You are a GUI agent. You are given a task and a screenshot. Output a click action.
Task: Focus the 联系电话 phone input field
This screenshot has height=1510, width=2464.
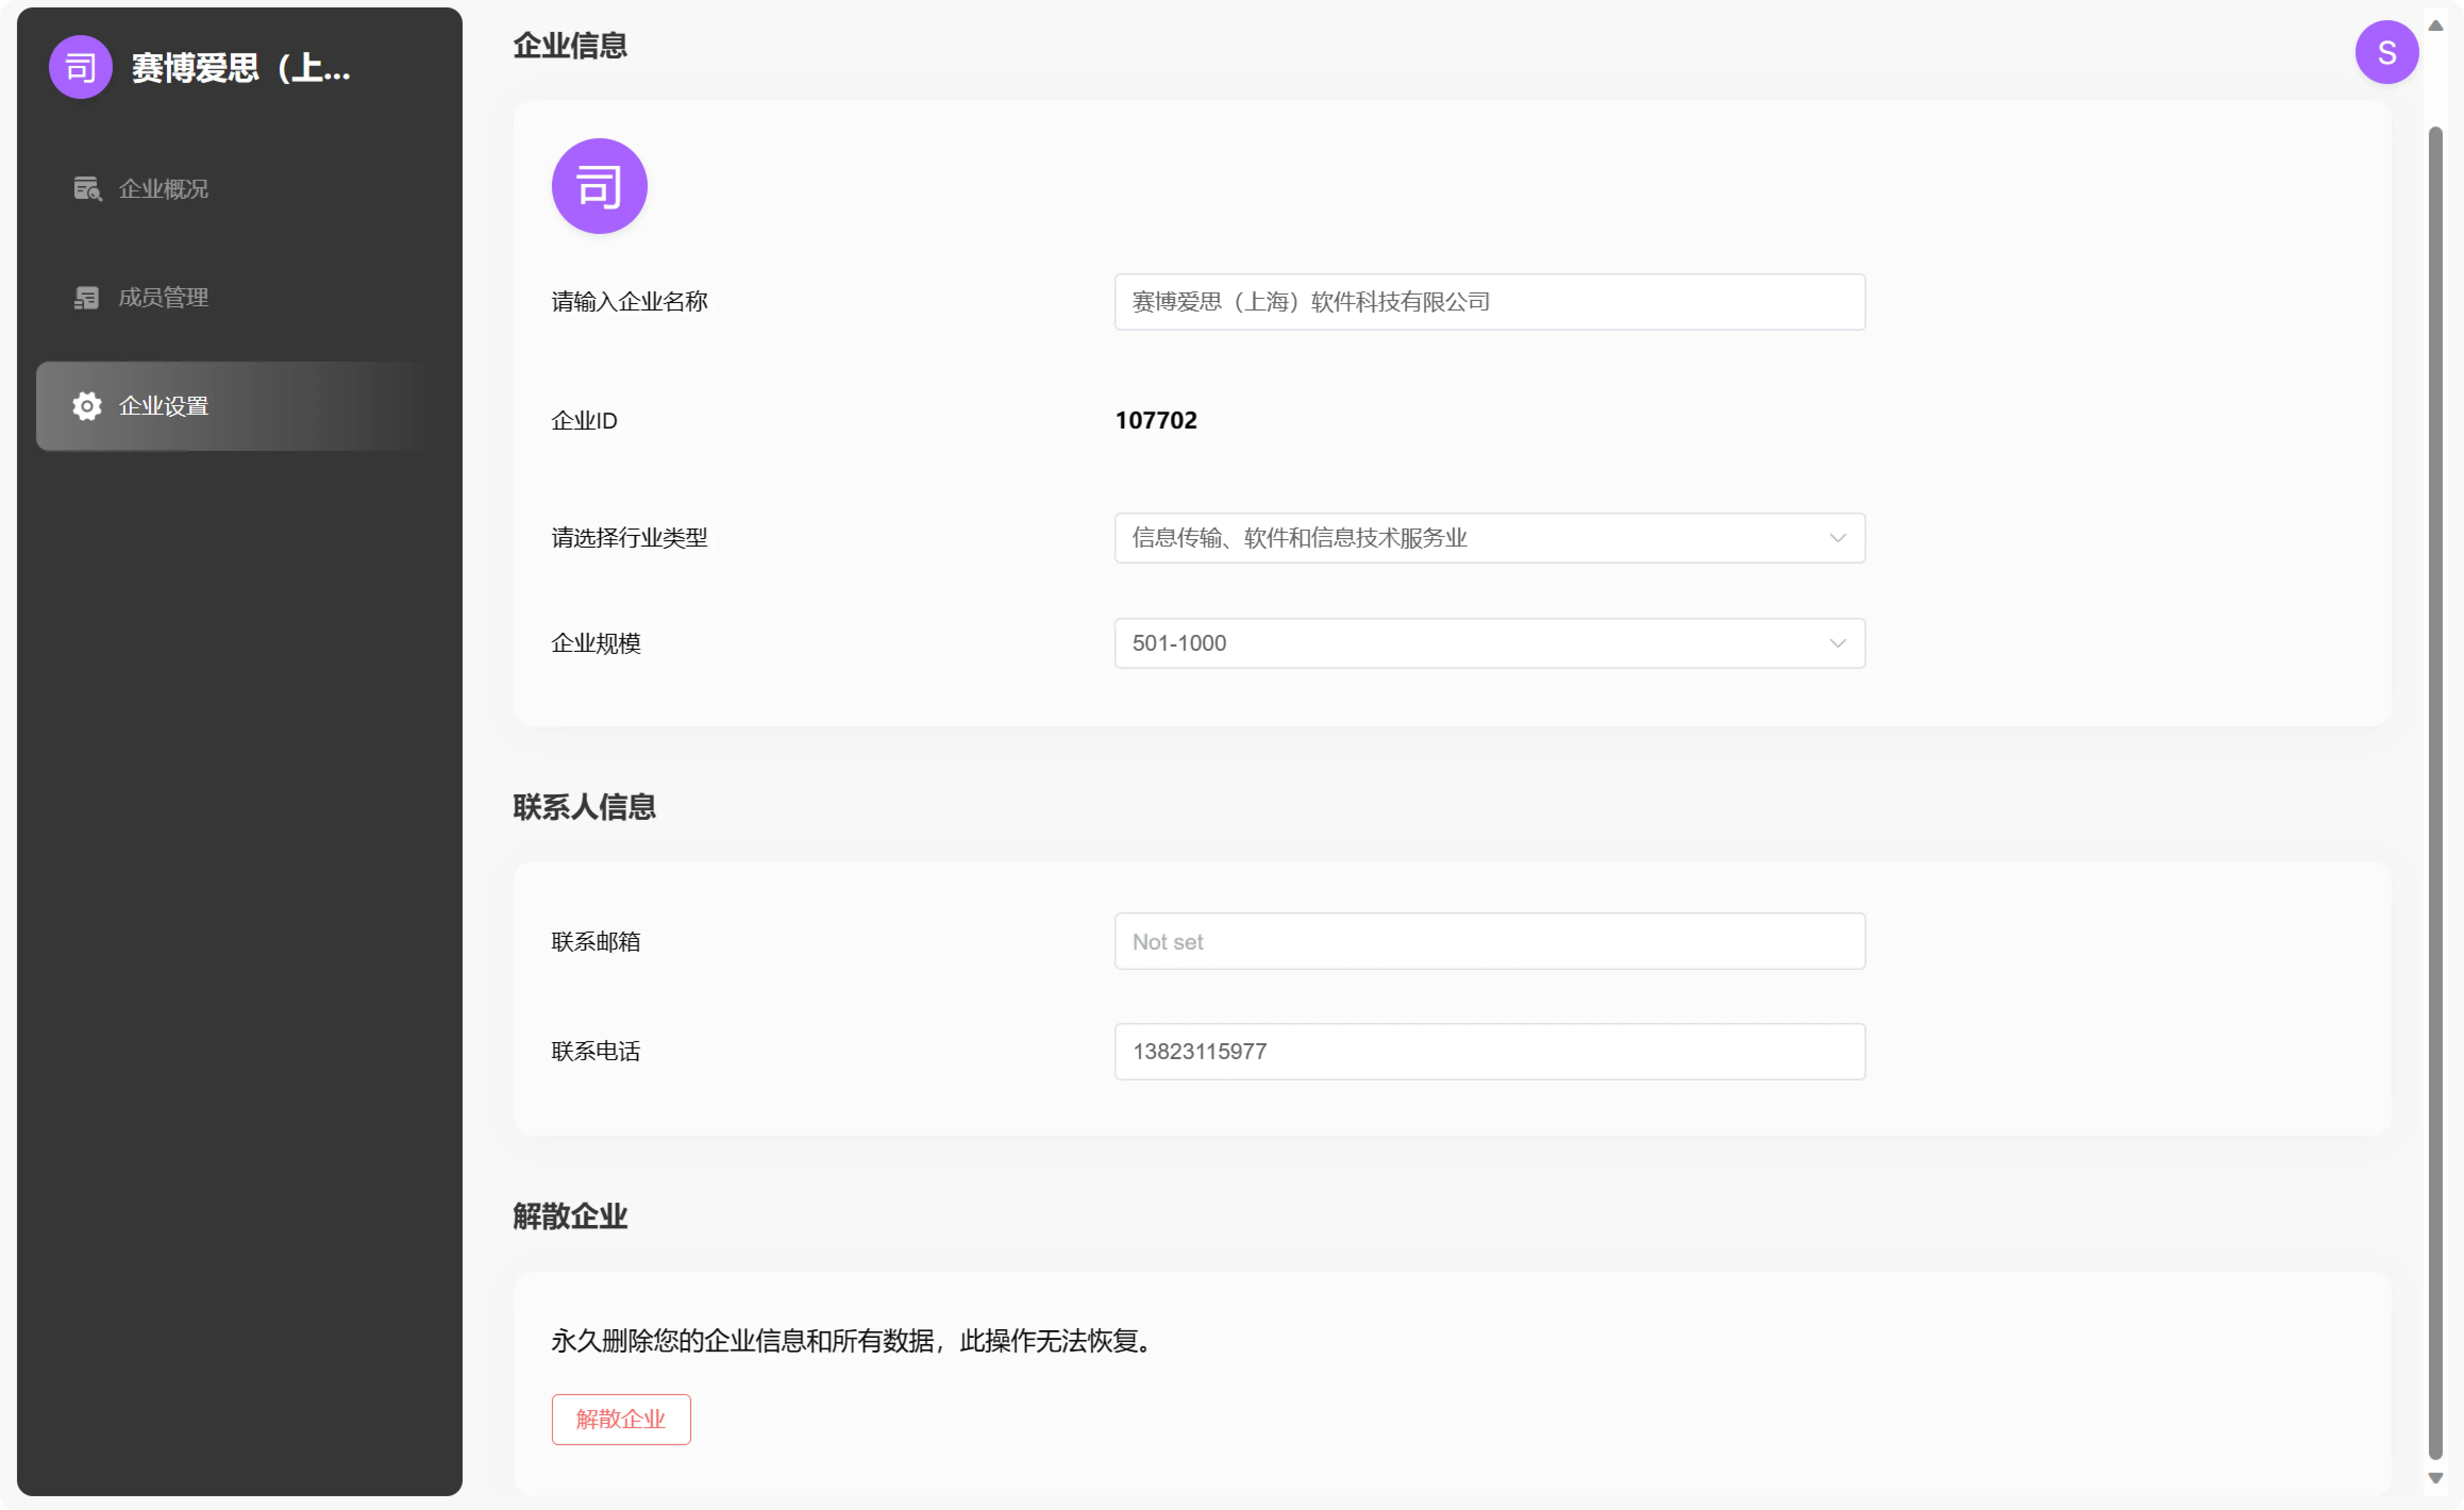[x=1489, y=1051]
